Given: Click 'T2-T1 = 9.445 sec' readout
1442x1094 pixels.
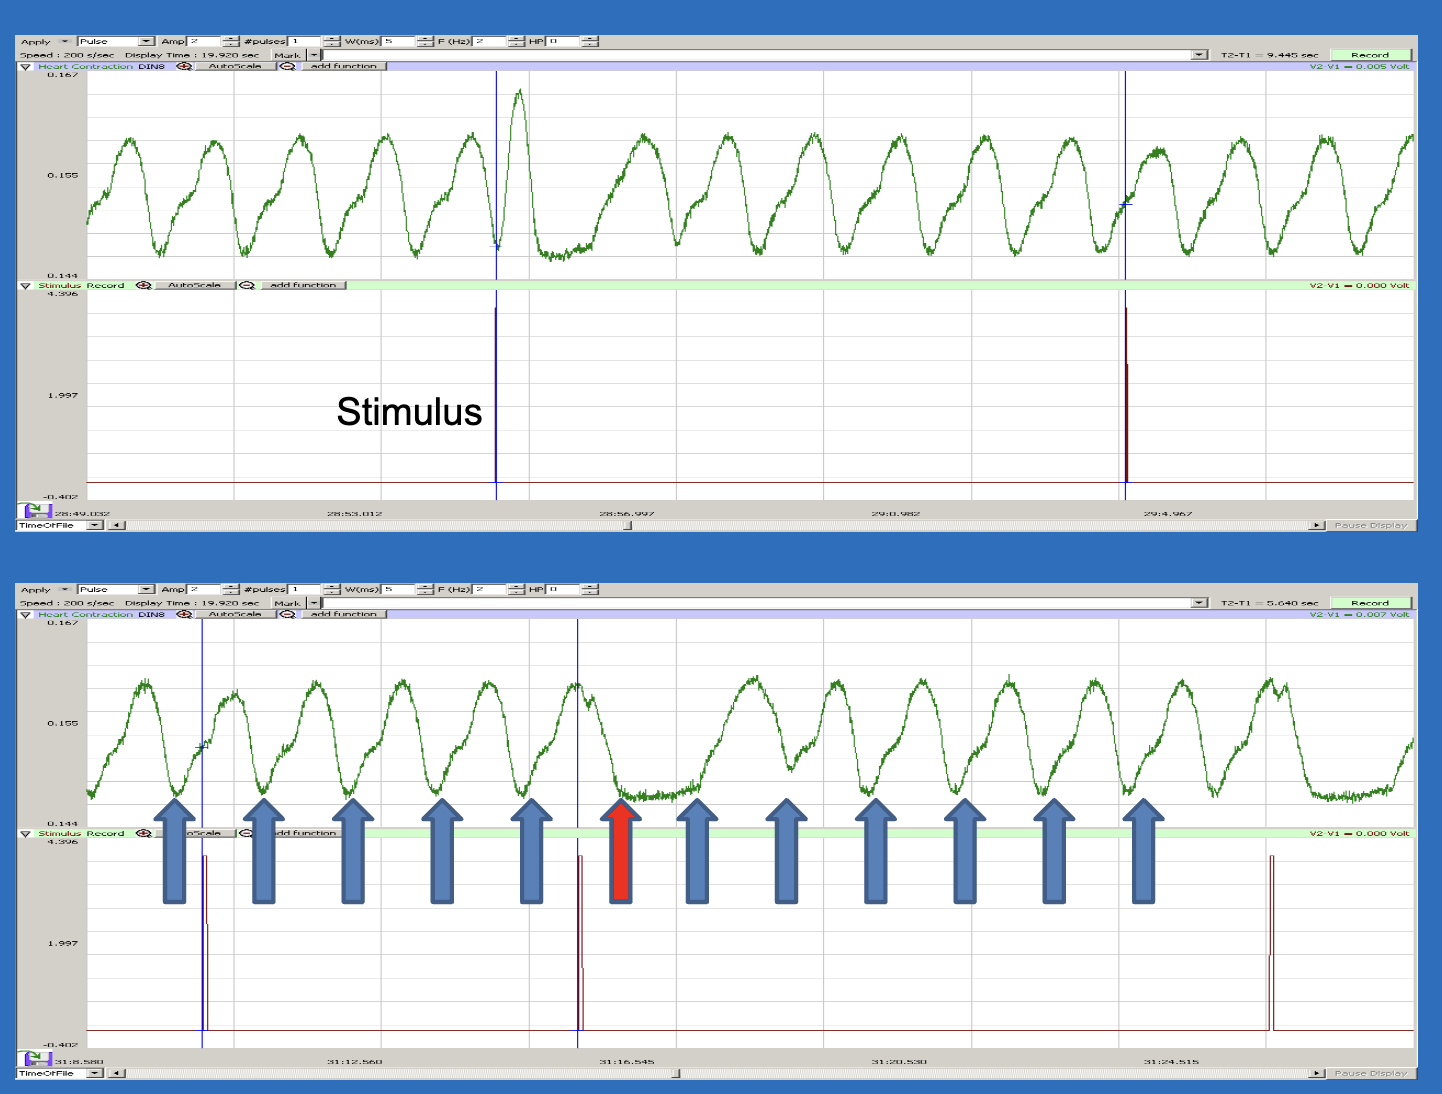Looking at the screenshot, I should 1269,55.
